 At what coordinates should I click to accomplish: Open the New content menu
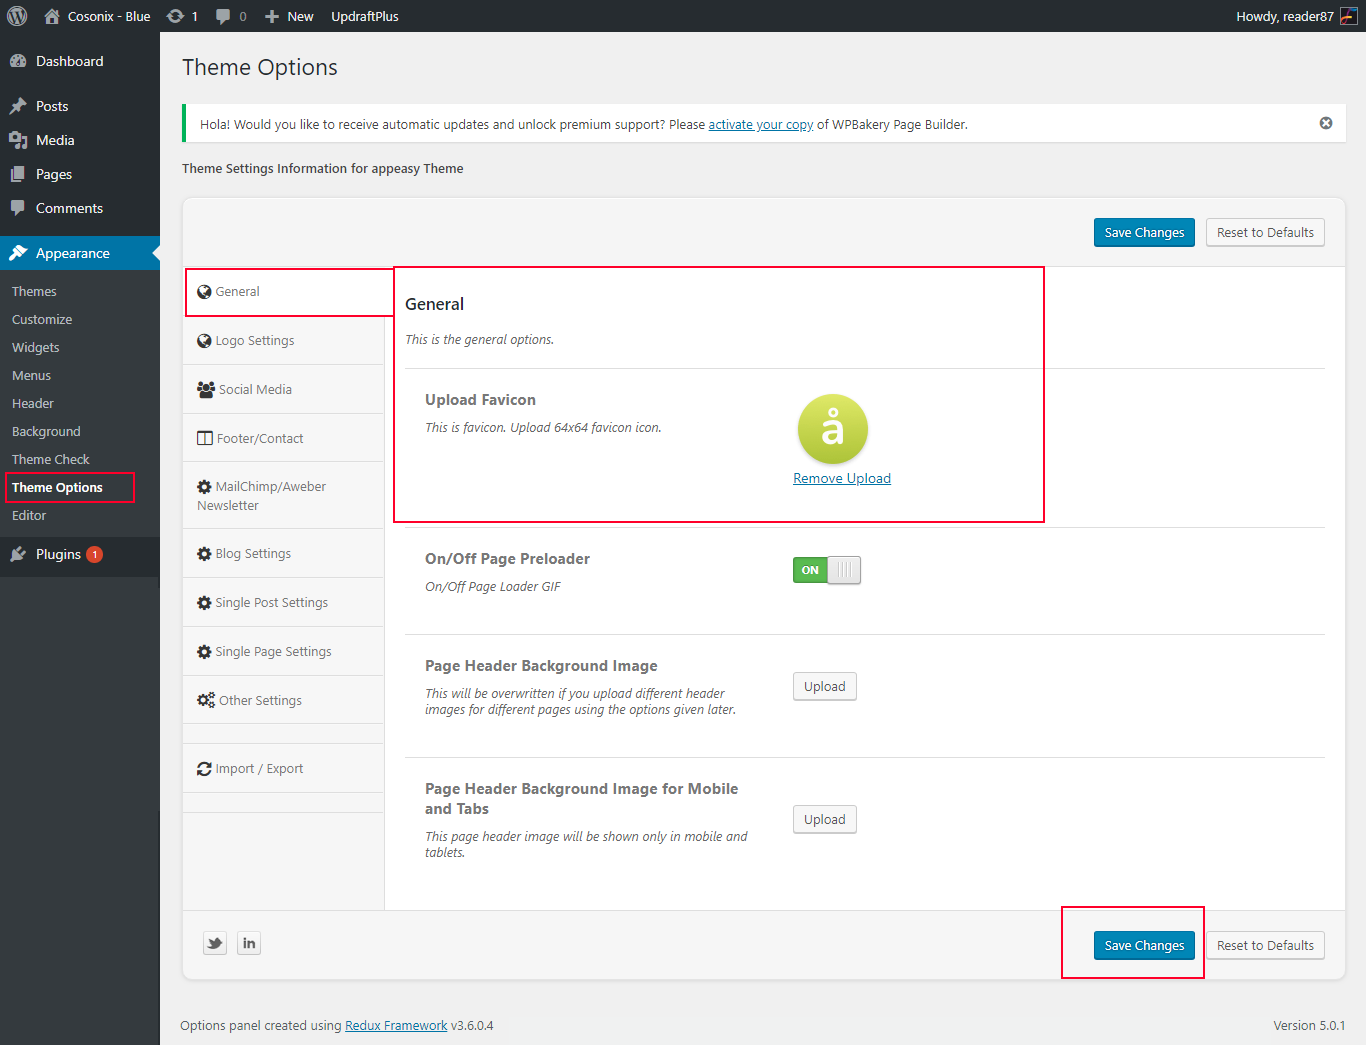coord(289,16)
